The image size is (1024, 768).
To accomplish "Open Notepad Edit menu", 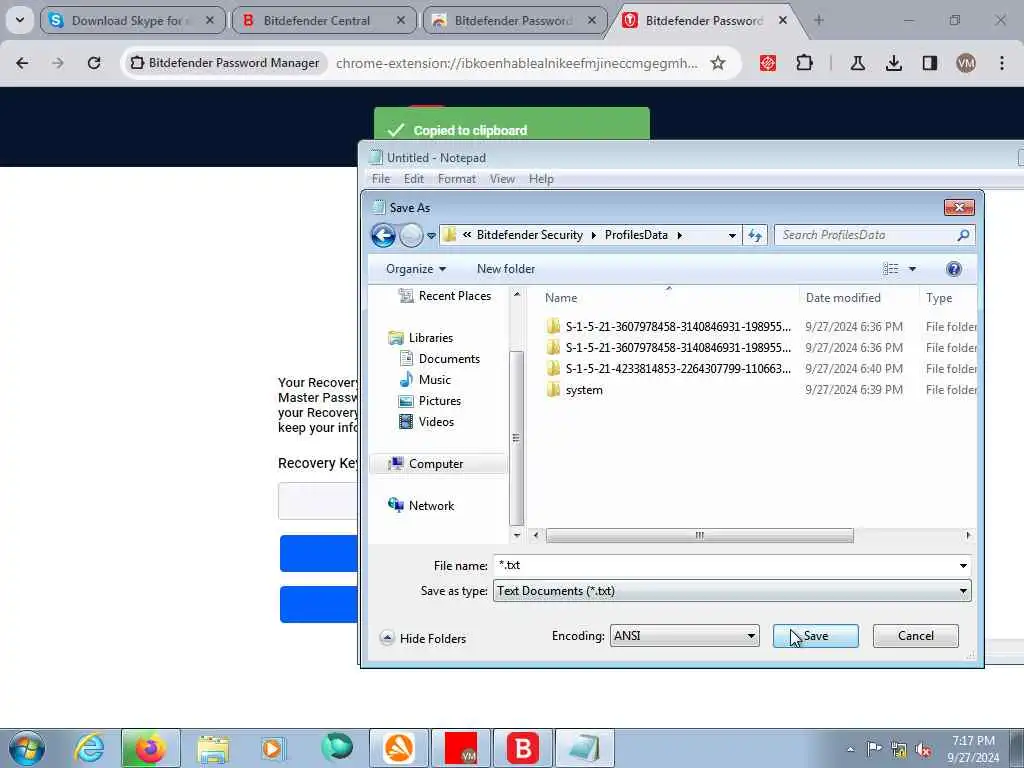I will pos(413,179).
